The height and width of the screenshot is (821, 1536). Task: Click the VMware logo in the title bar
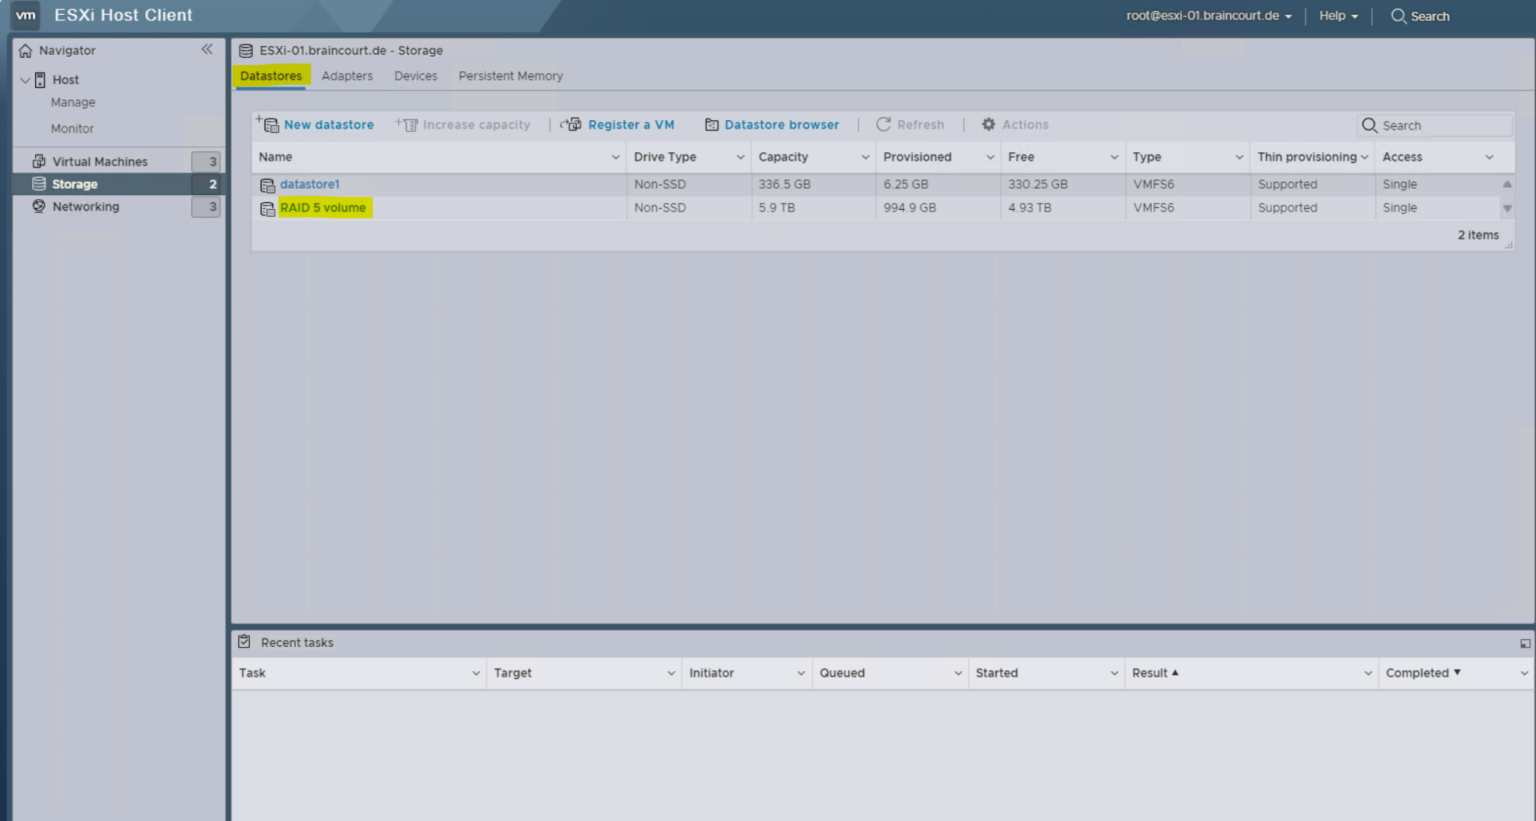click(x=25, y=15)
